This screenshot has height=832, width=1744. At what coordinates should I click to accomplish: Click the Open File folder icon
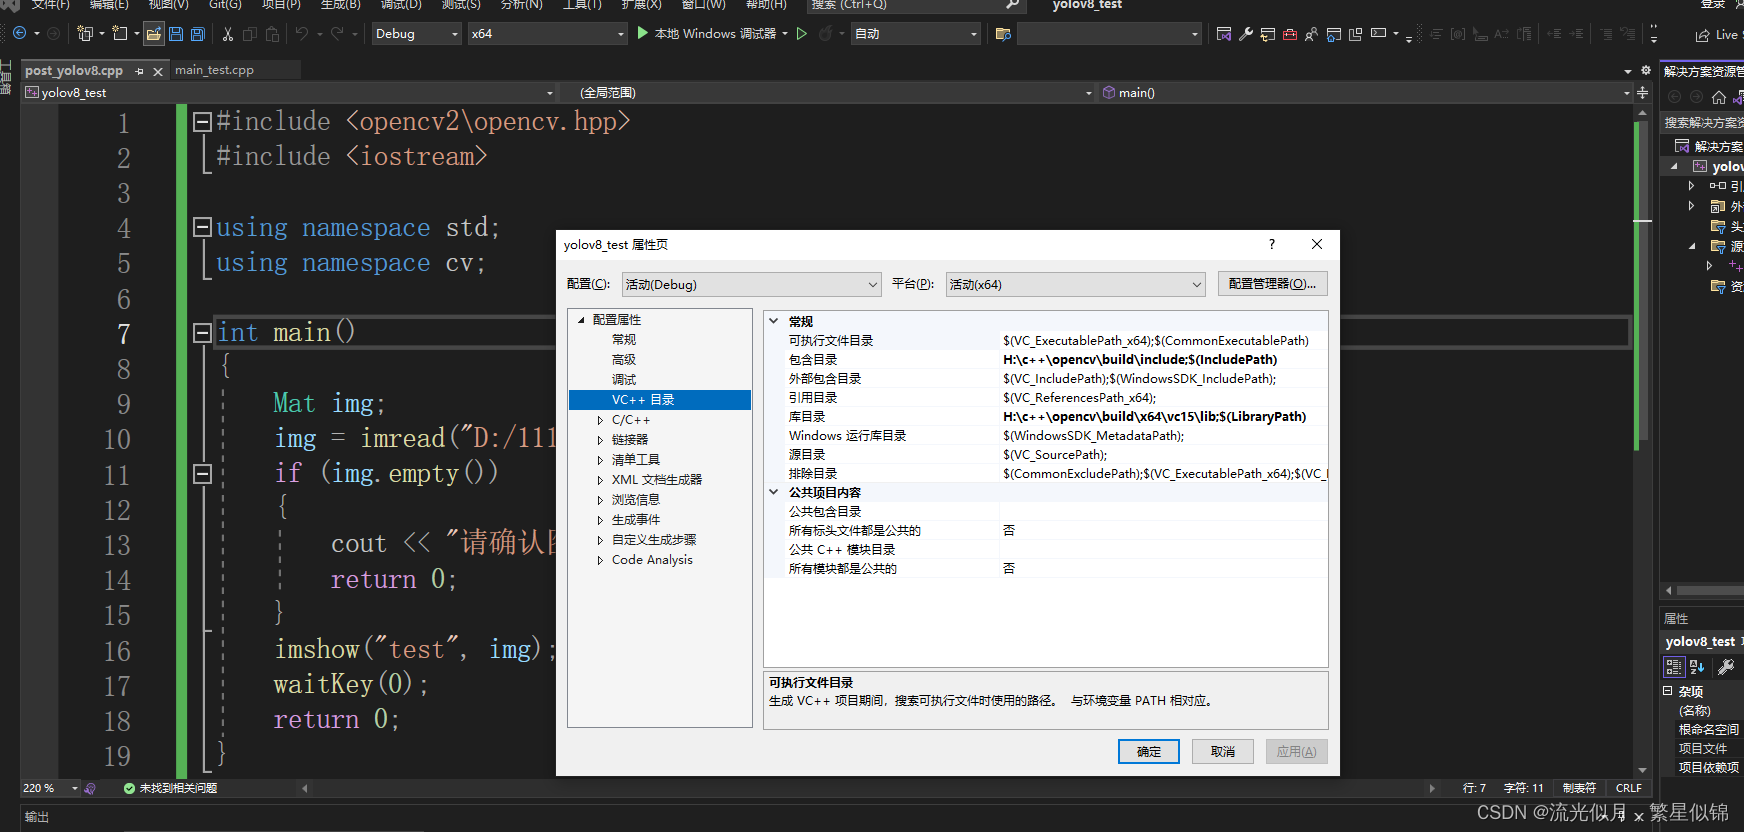pyautogui.click(x=153, y=34)
